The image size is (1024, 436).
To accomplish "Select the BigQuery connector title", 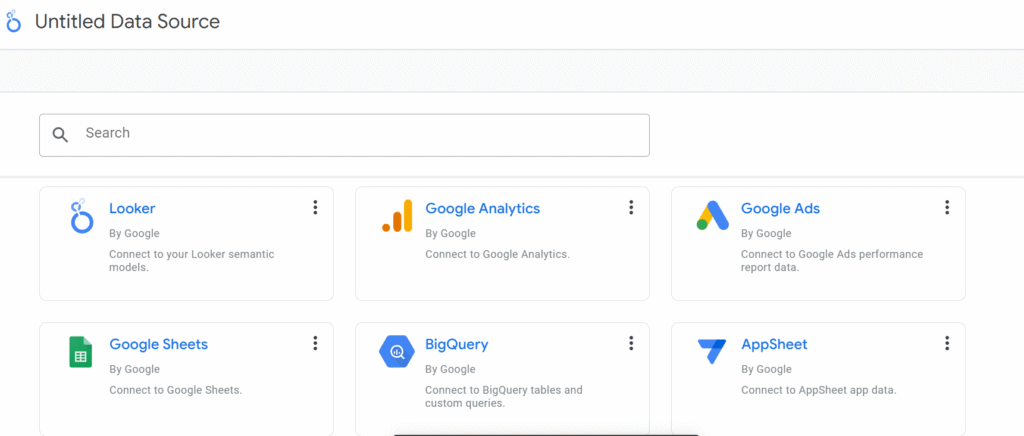I will 456,344.
